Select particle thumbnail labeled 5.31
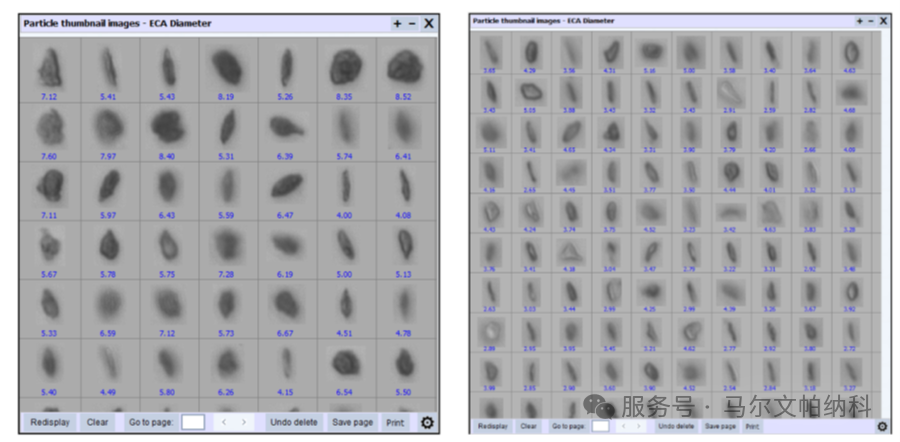Screen dimensions: 900x442 (x=228, y=127)
